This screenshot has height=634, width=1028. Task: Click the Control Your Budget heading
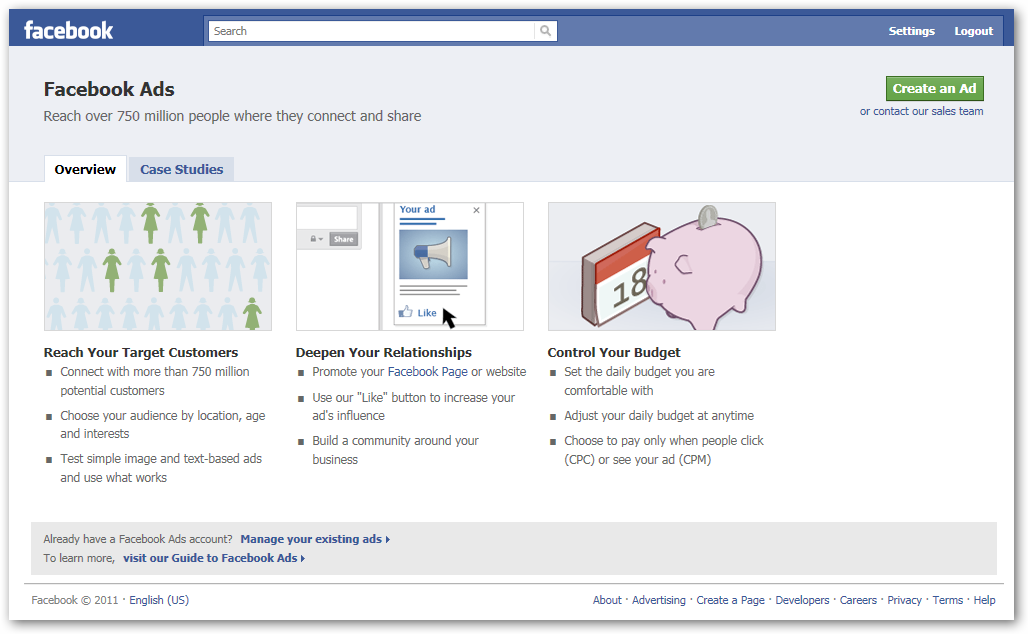614,352
